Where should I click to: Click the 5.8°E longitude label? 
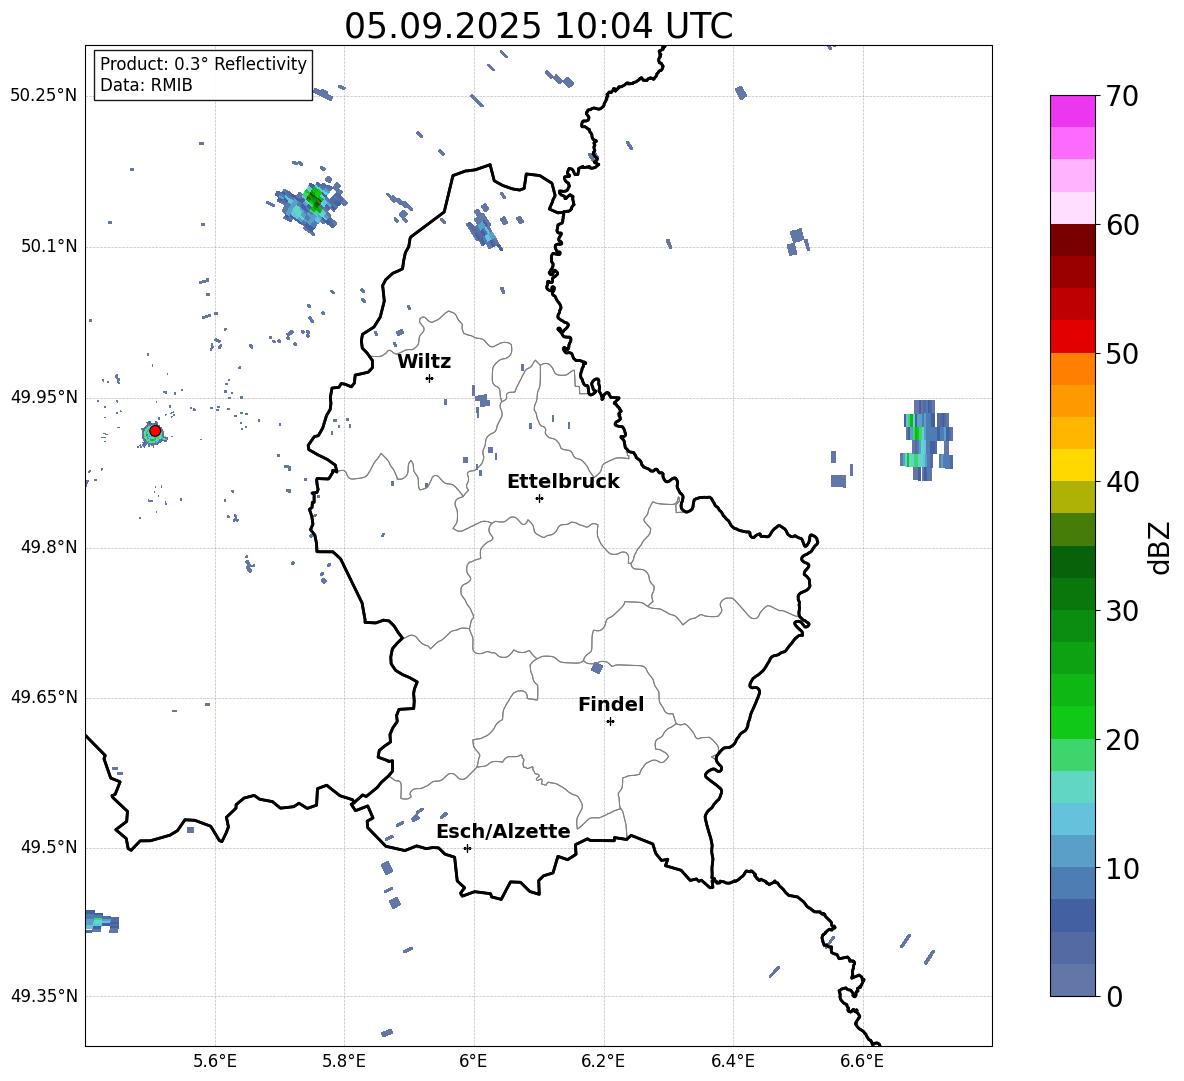coord(344,1061)
